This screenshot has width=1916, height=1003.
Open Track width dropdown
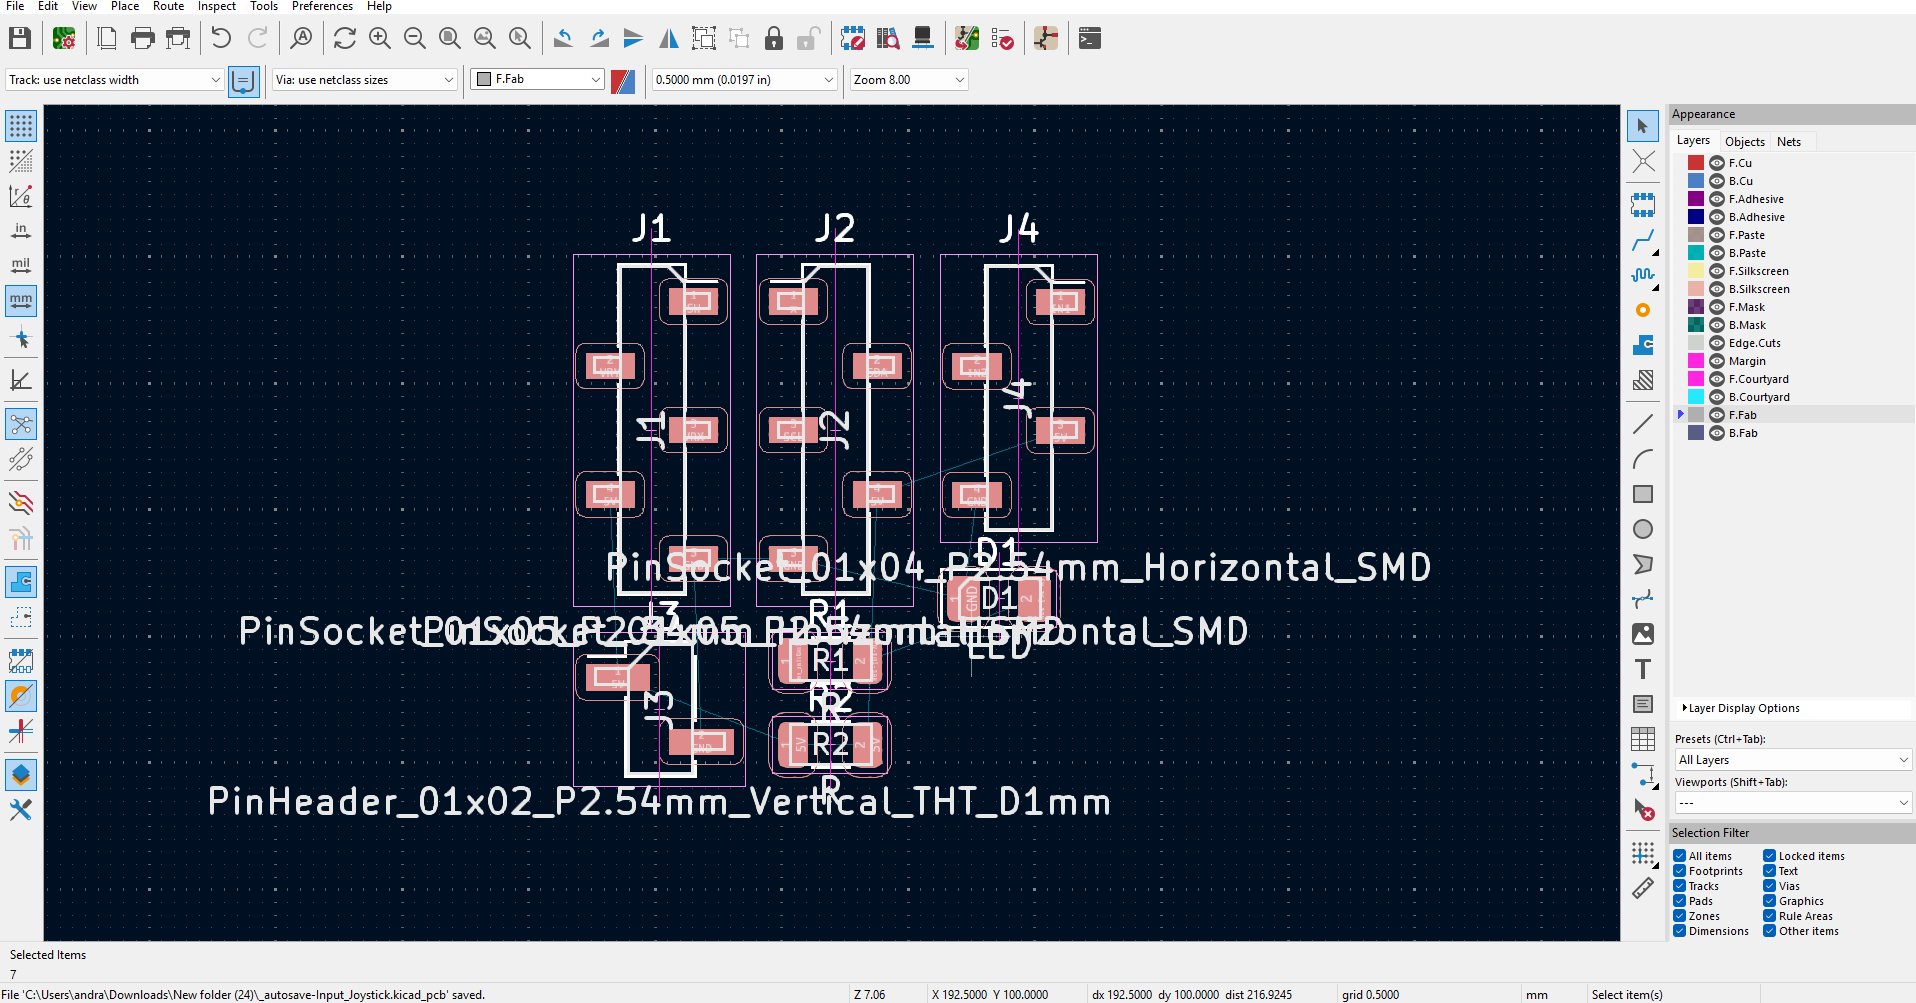click(x=114, y=80)
